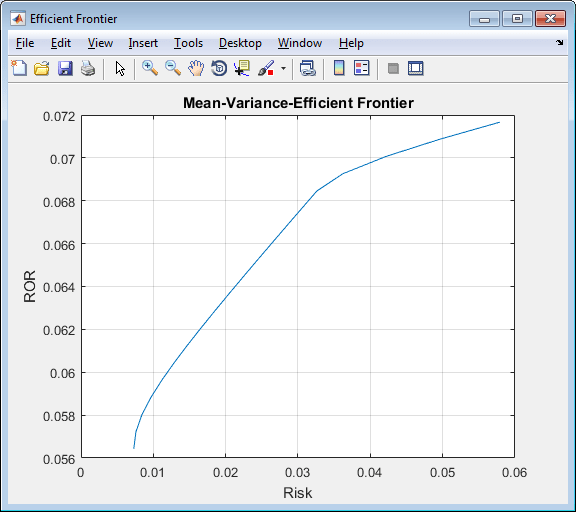This screenshot has height=512, width=576.
Task: Click the 0.05 x-axis tick label
Action: pos(442,472)
